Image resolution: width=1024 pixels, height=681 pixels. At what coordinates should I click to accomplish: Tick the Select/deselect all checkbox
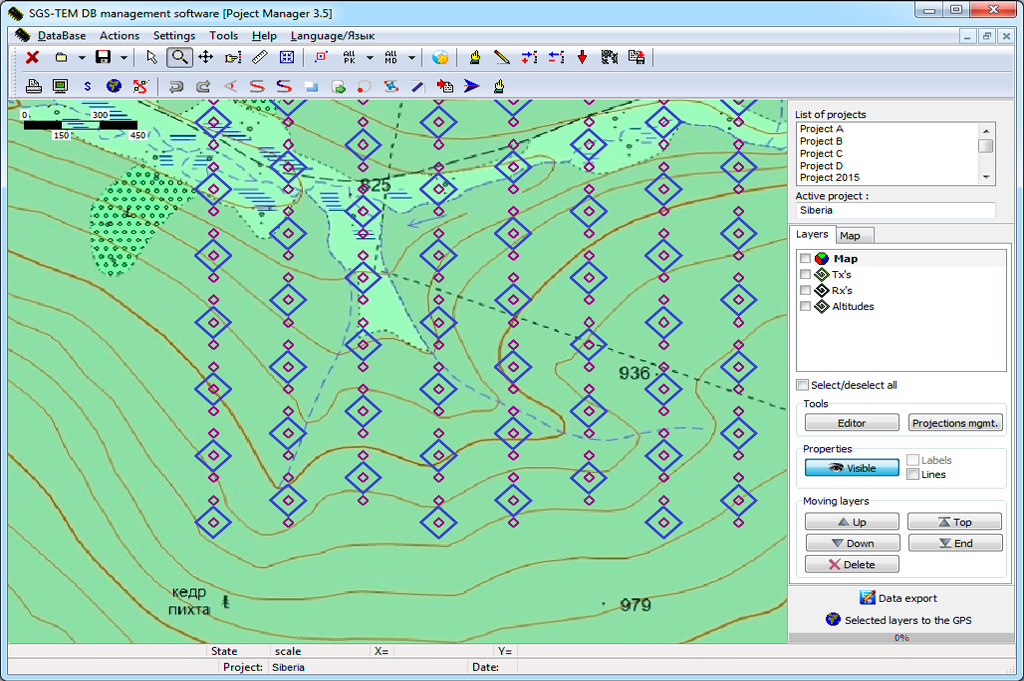coord(802,385)
